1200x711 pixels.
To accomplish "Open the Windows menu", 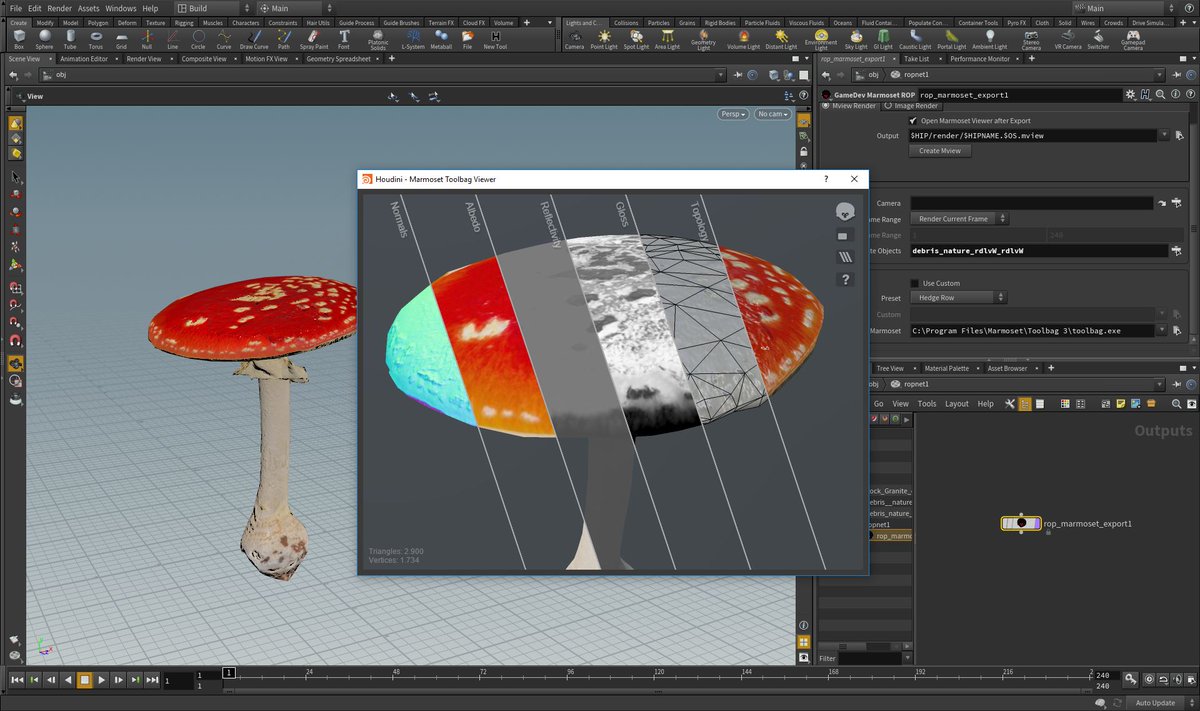I will (120, 8).
